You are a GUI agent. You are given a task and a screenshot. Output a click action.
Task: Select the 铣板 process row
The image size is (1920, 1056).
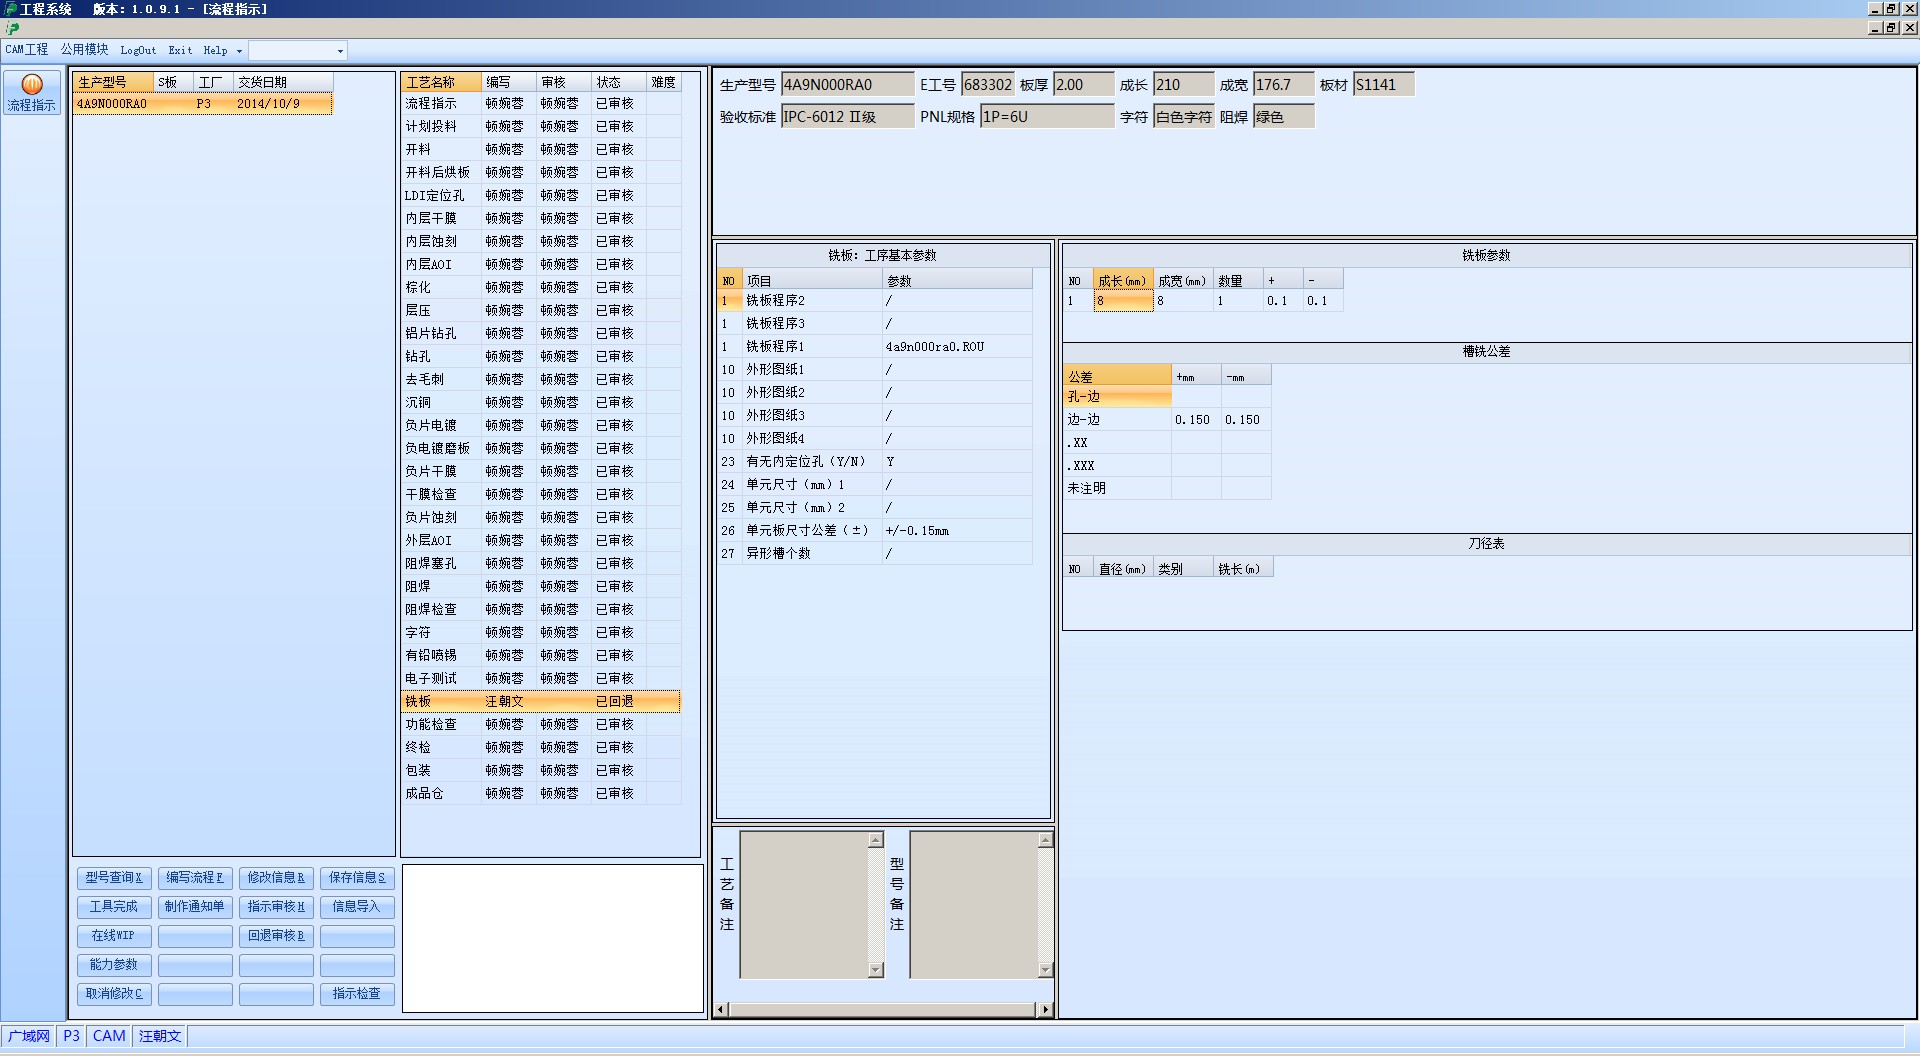click(540, 702)
